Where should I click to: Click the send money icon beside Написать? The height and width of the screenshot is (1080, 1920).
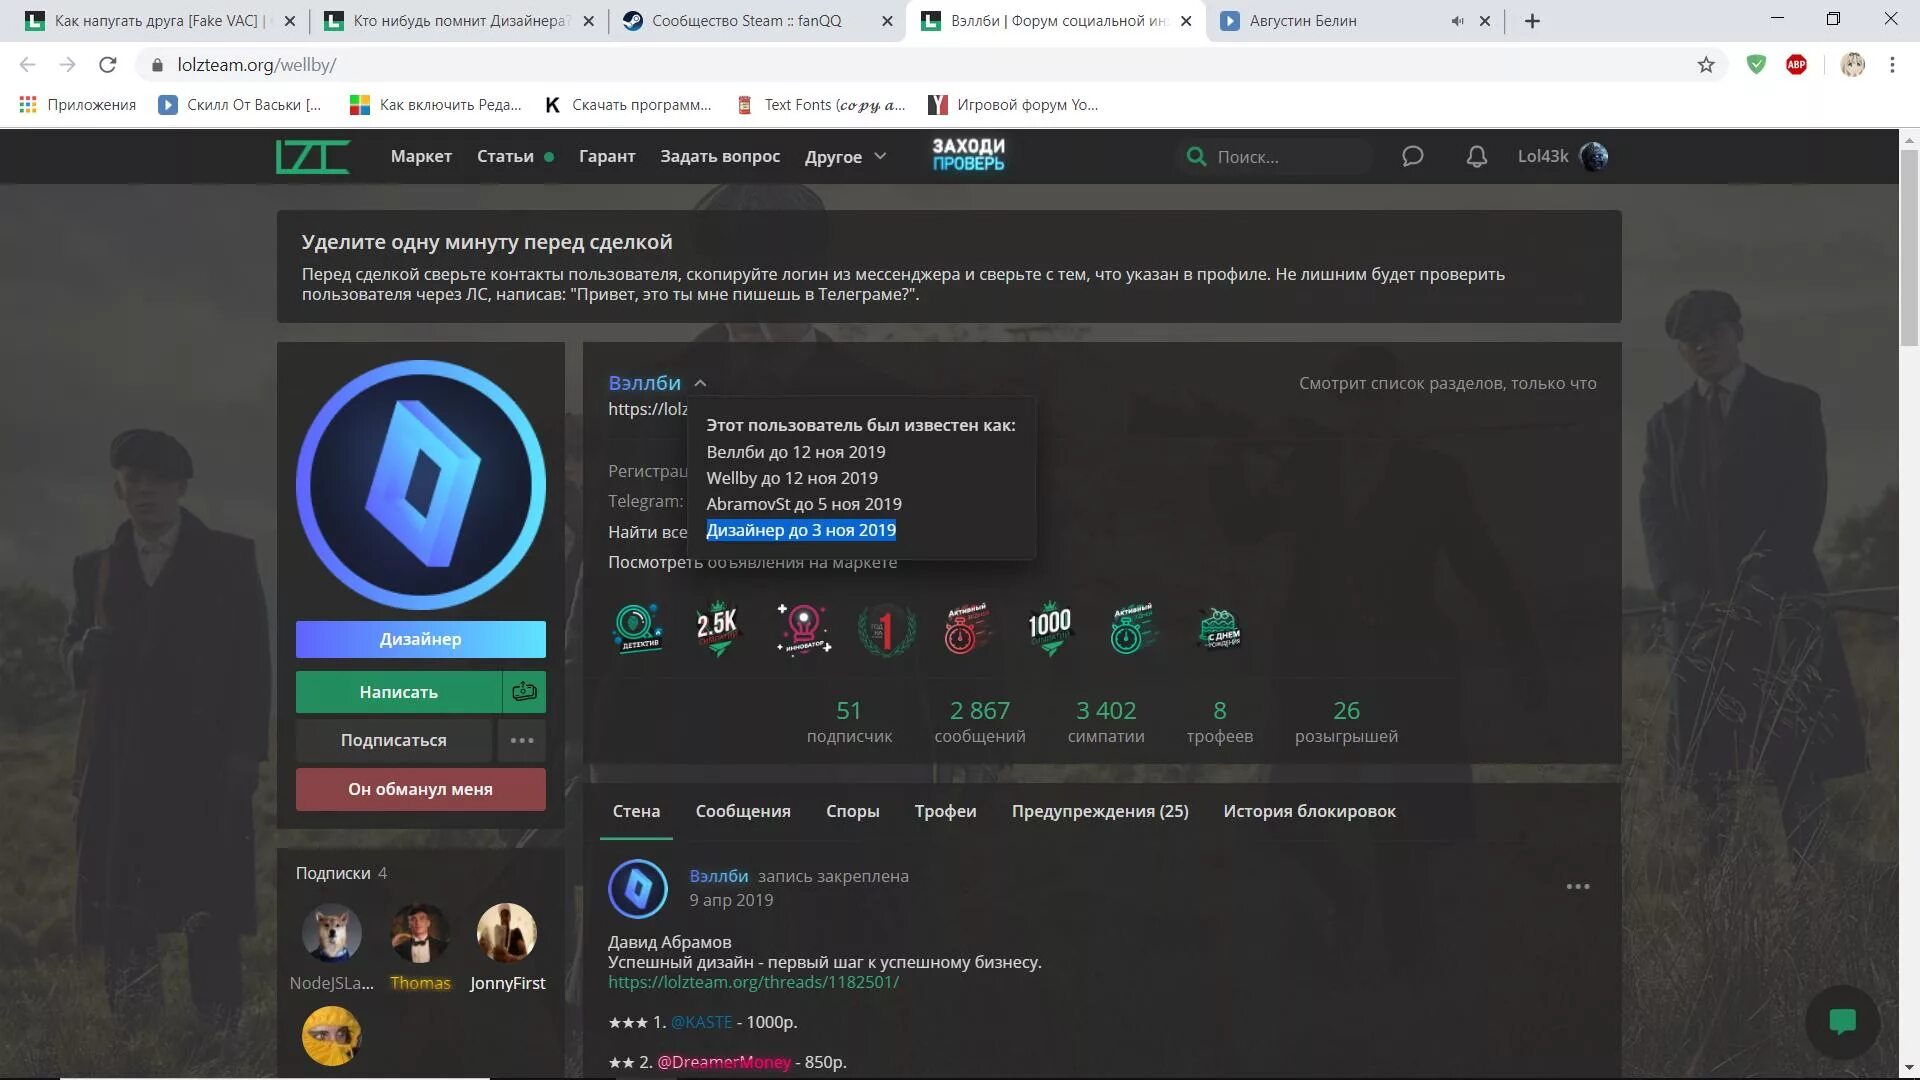tap(524, 692)
